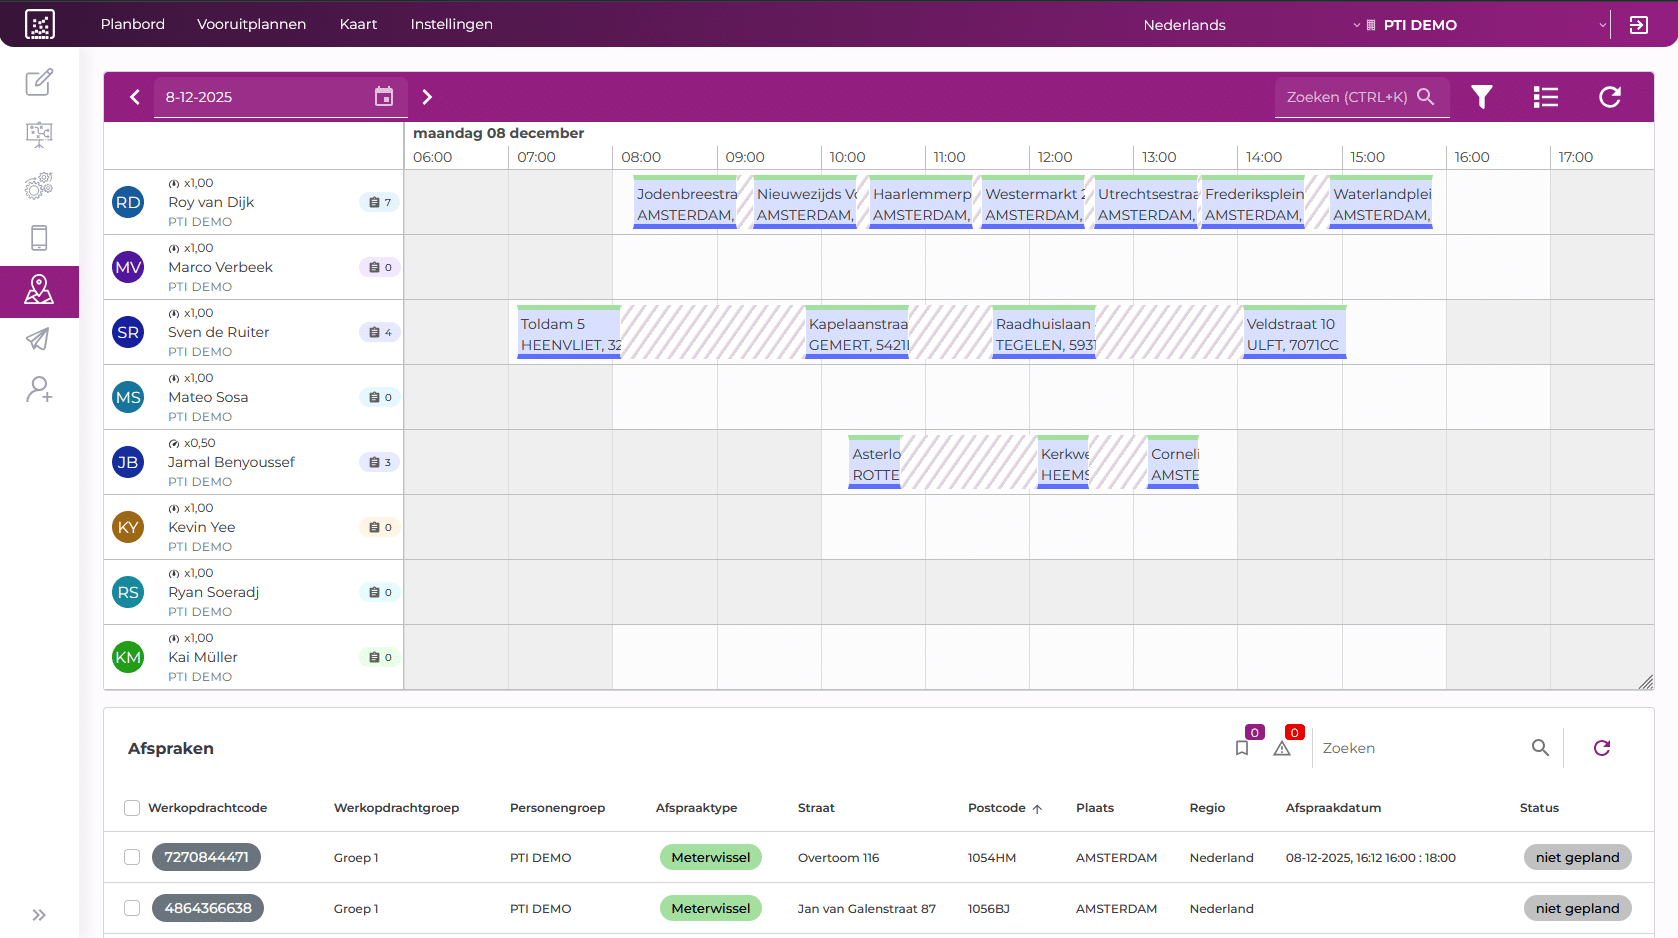Screen dimensions: 1678x938
Task: Open the Planbord menu
Action: click(133, 24)
